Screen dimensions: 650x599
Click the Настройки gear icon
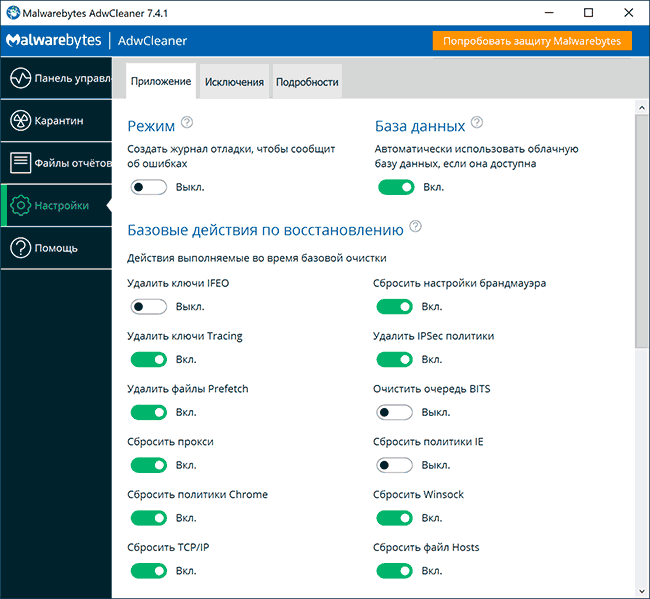pyautogui.click(x=20, y=205)
